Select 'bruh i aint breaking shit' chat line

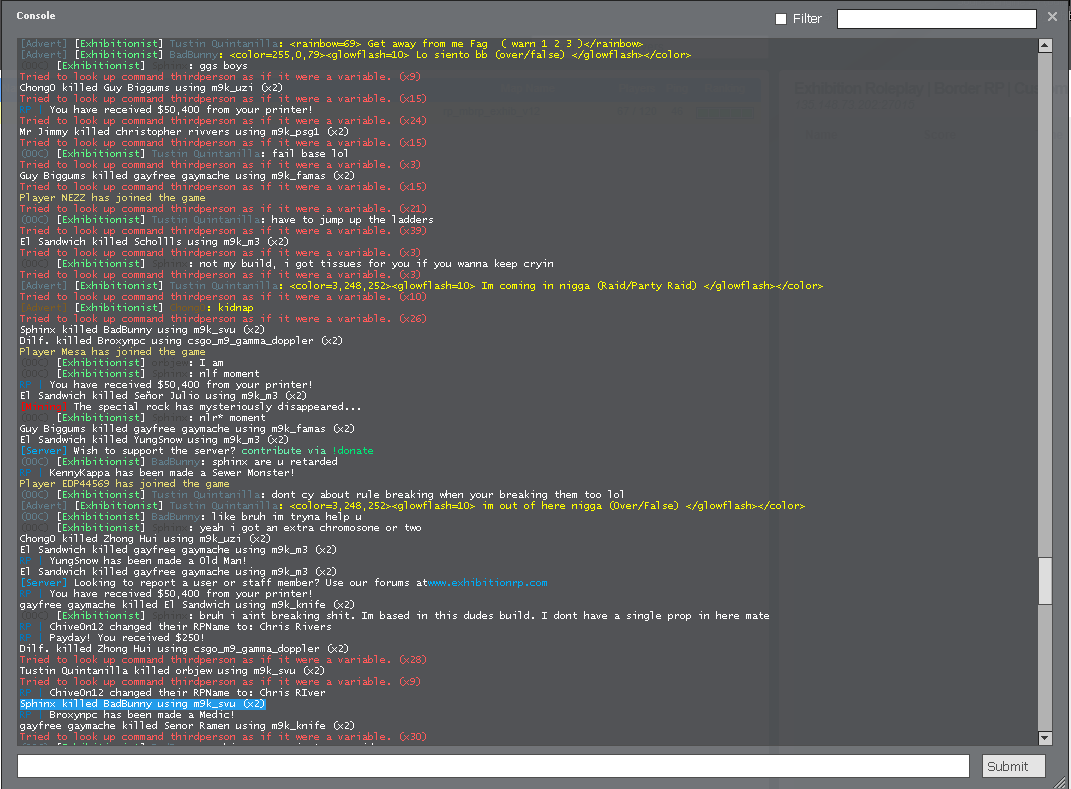tap(394, 616)
